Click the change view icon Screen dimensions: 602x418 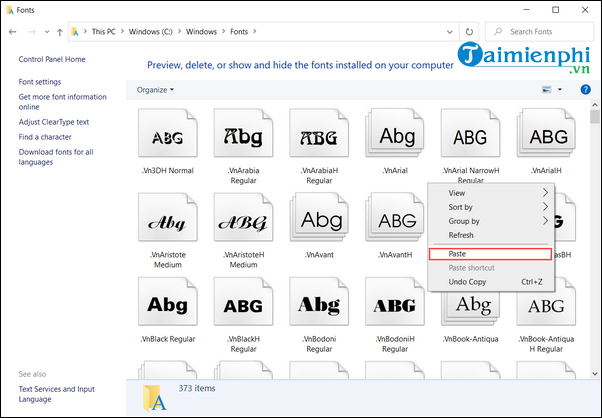click(546, 90)
